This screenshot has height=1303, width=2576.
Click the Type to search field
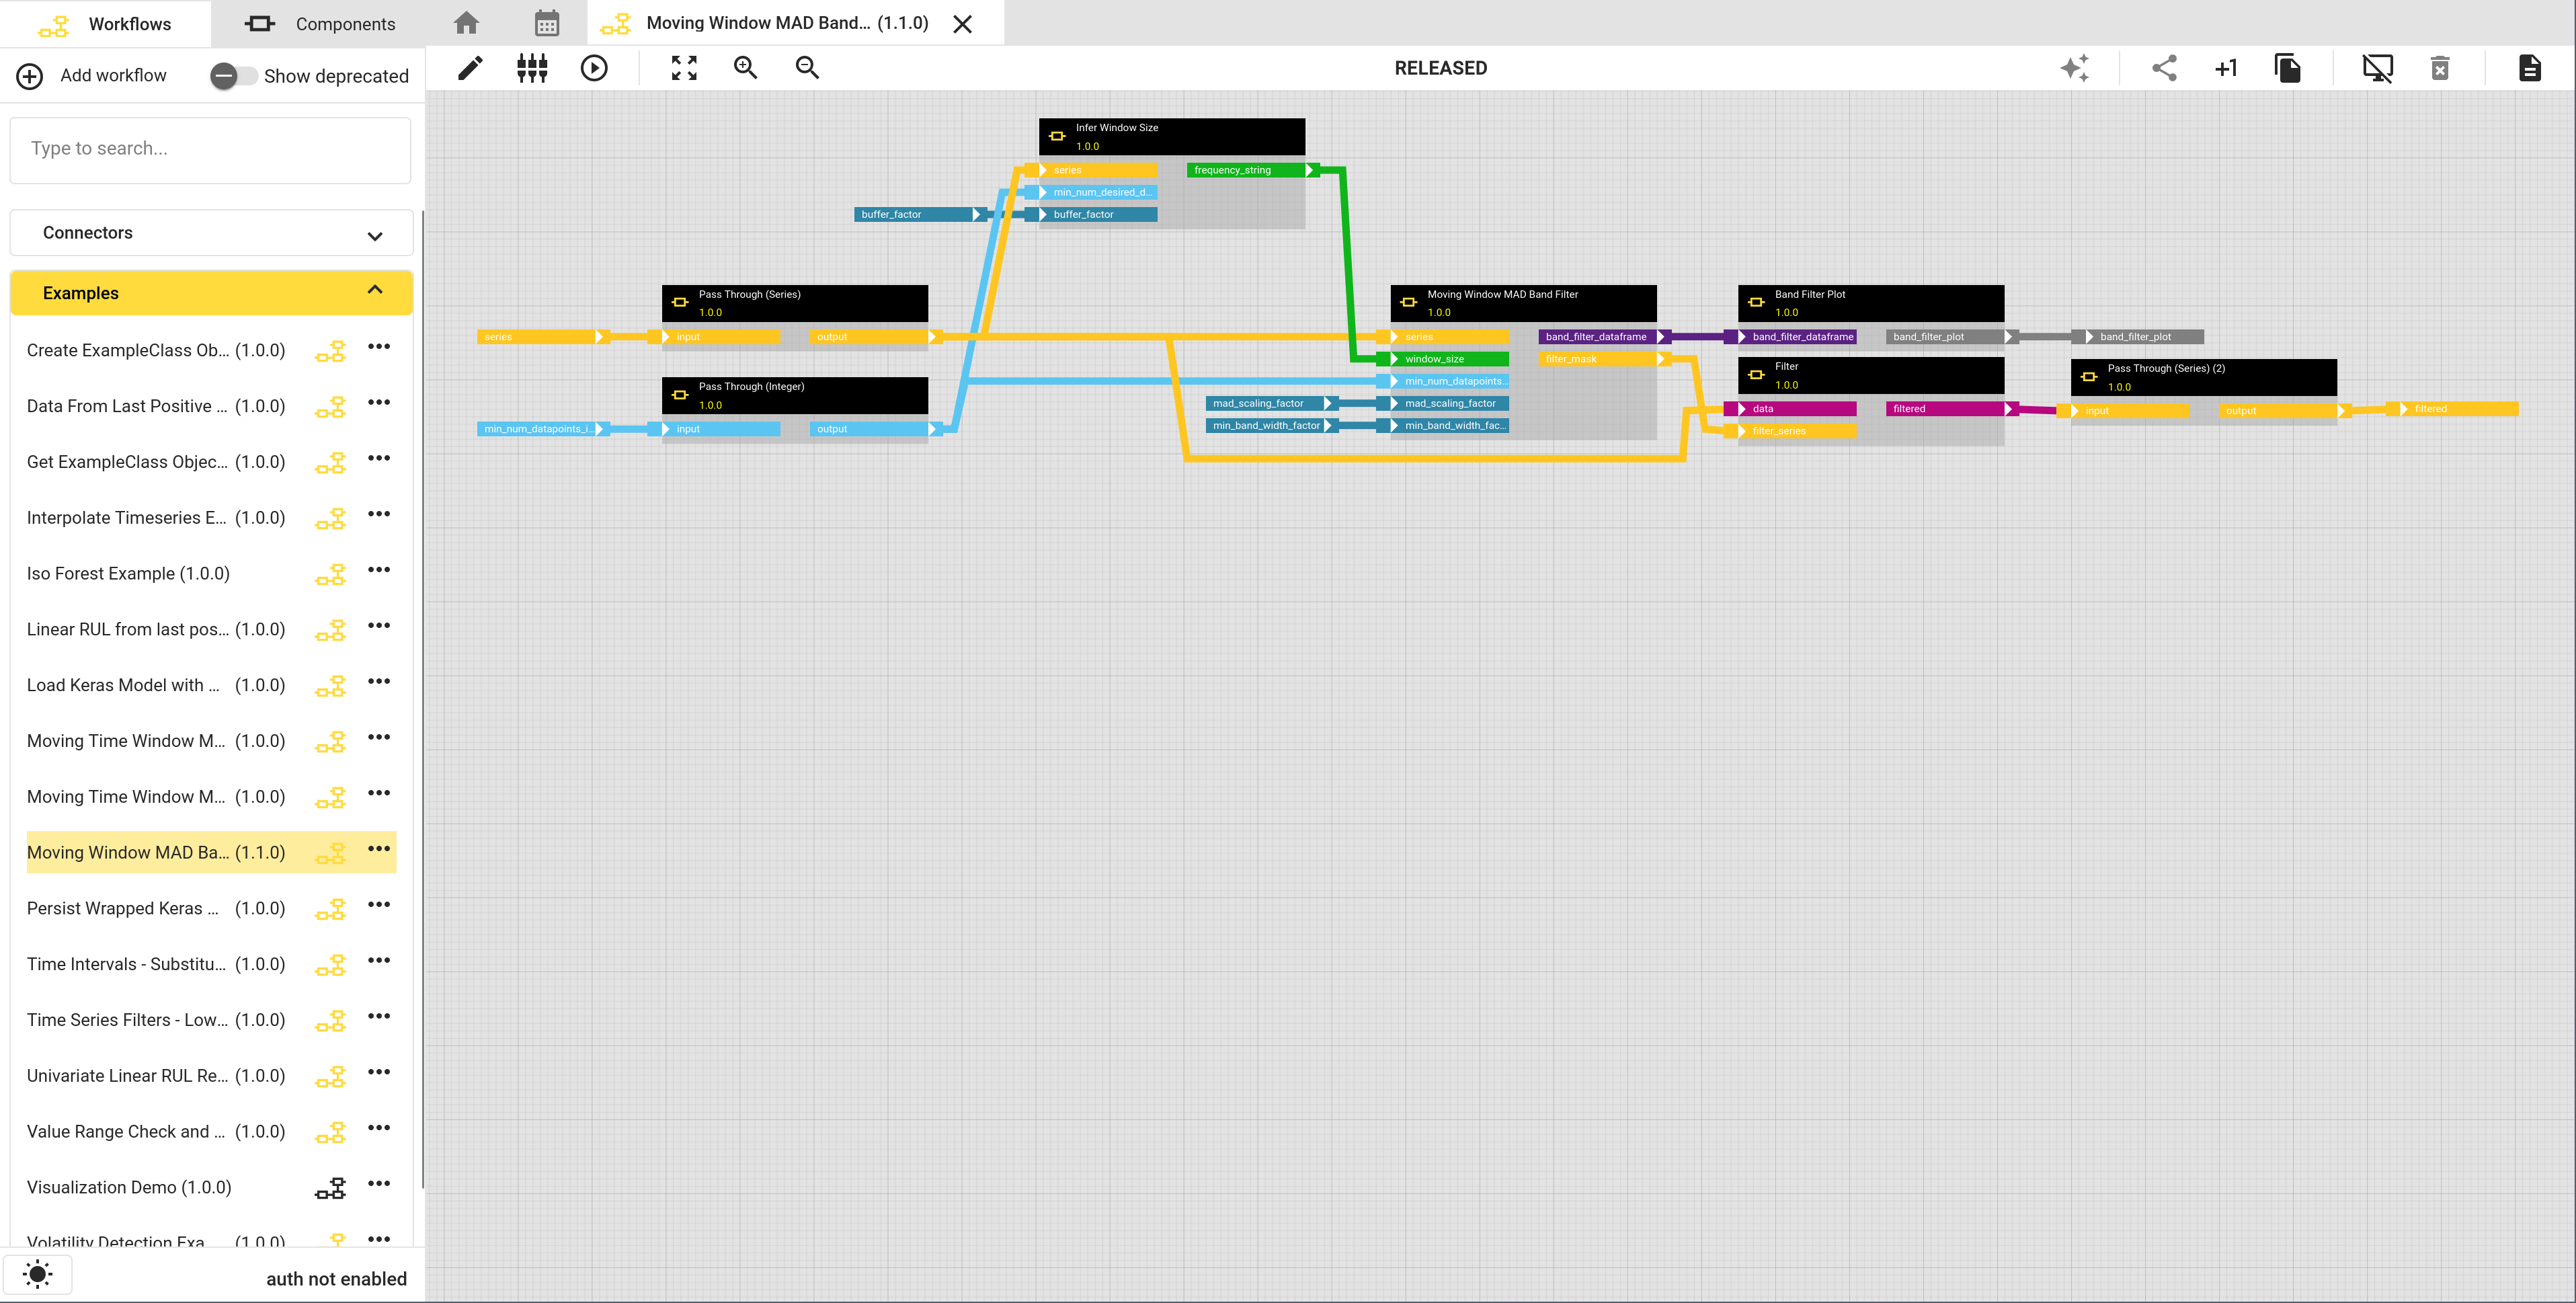coord(211,149)
